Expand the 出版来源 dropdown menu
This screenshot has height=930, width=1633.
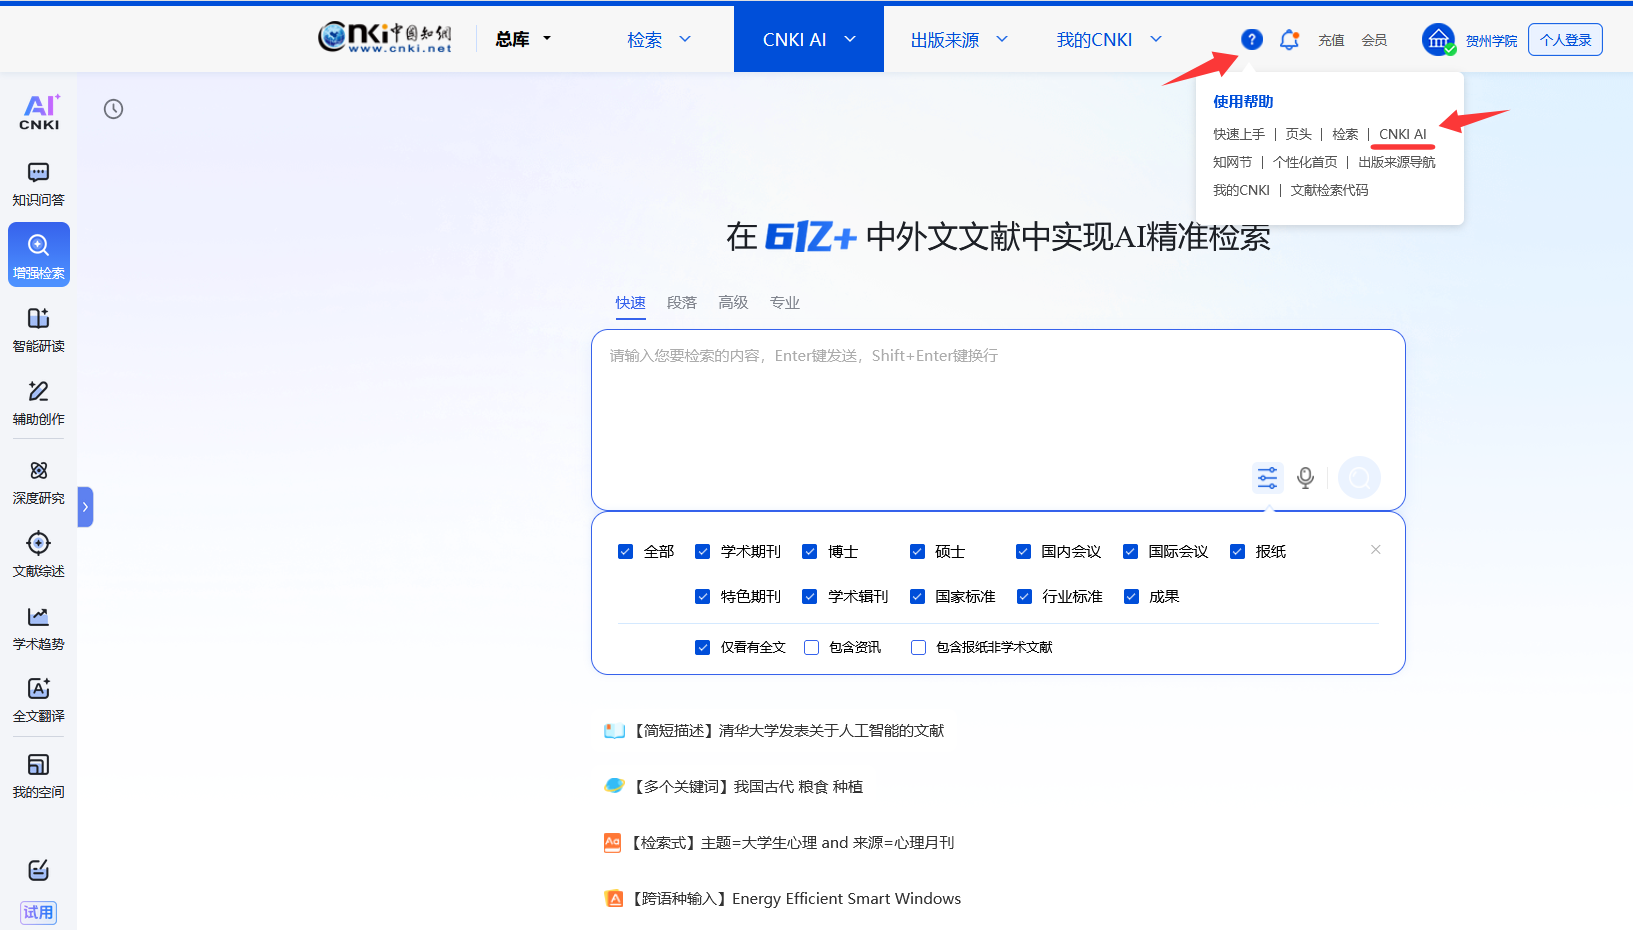(958, 40)
